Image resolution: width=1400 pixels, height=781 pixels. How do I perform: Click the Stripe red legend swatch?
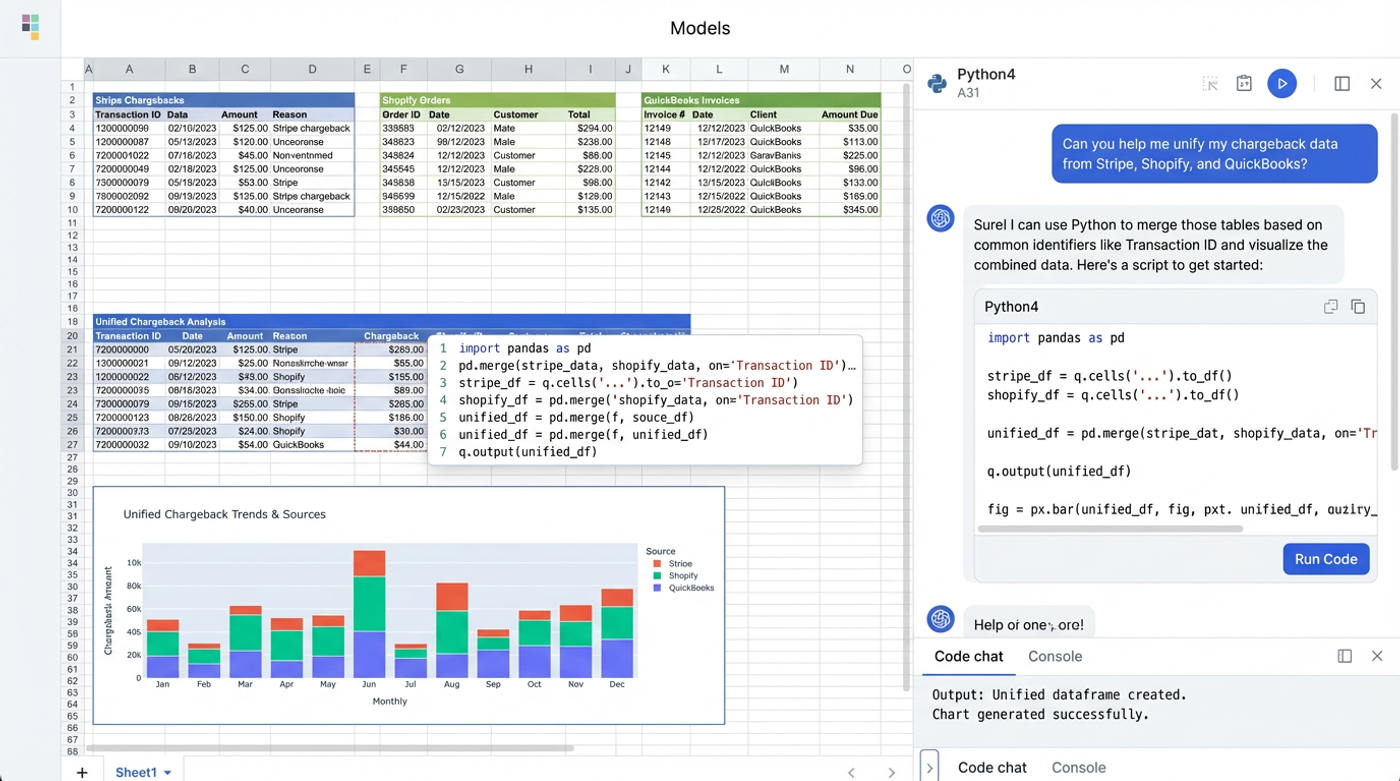click(657, 564)
